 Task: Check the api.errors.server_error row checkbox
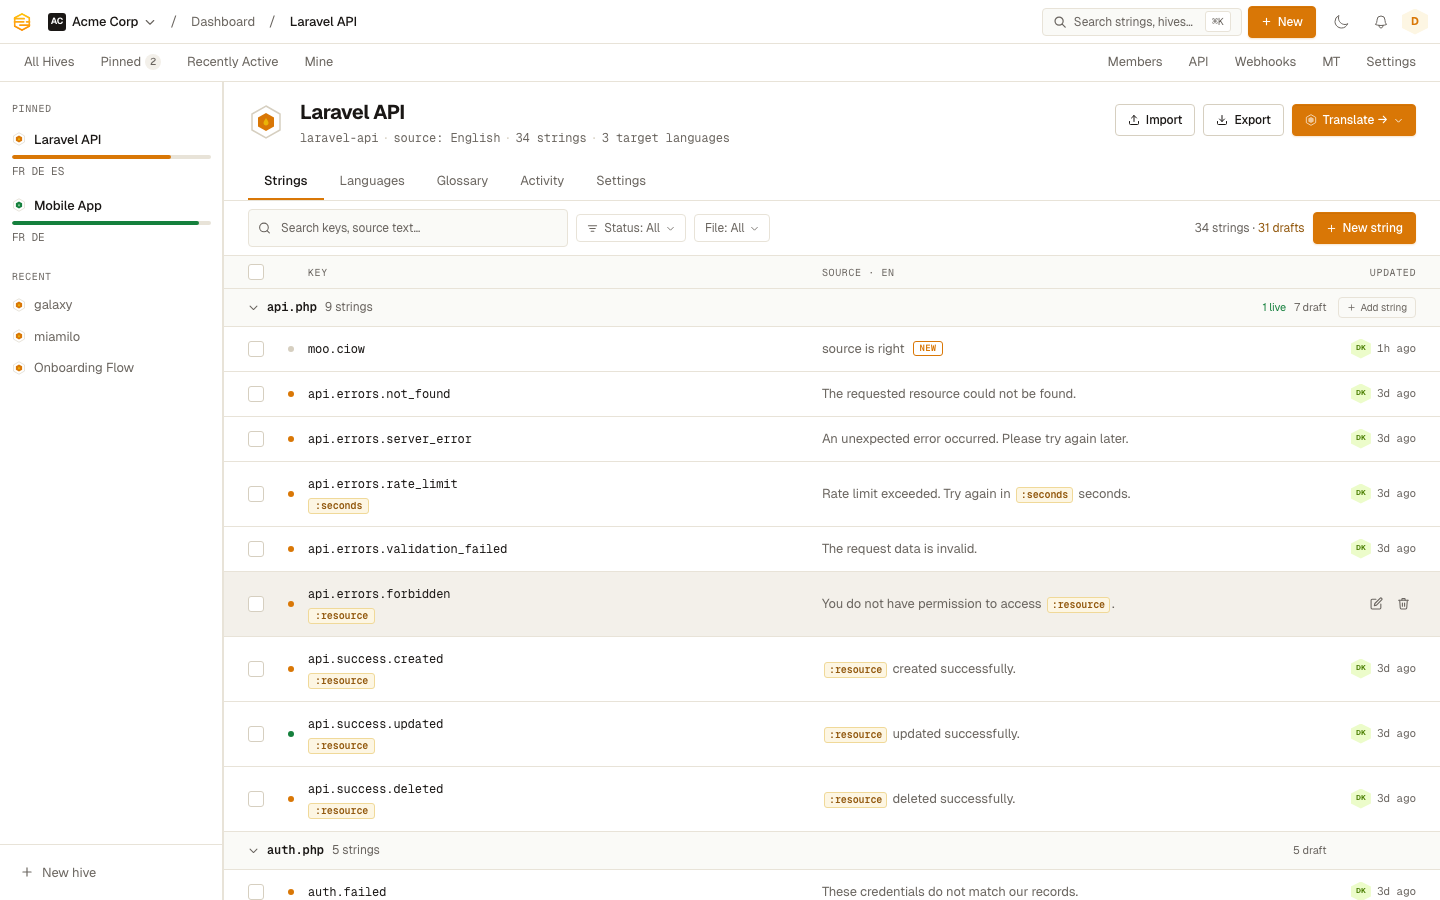pos(256,439)
